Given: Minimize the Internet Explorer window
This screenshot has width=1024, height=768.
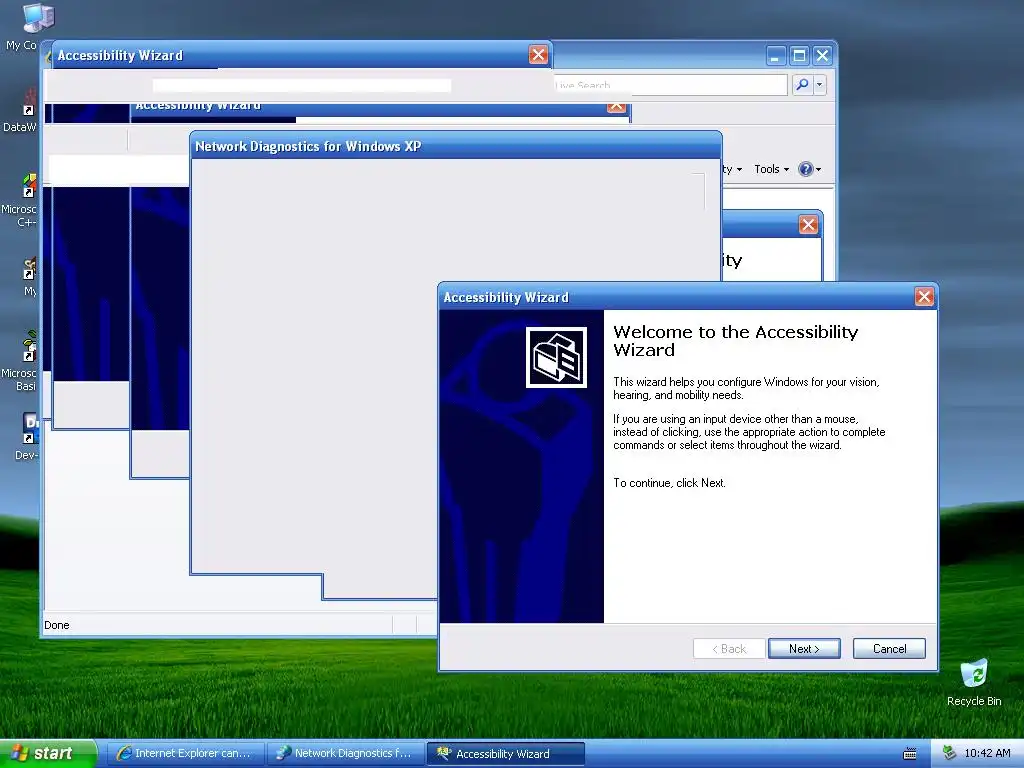Looking at the screenshot, I should [x=775, y=56].
